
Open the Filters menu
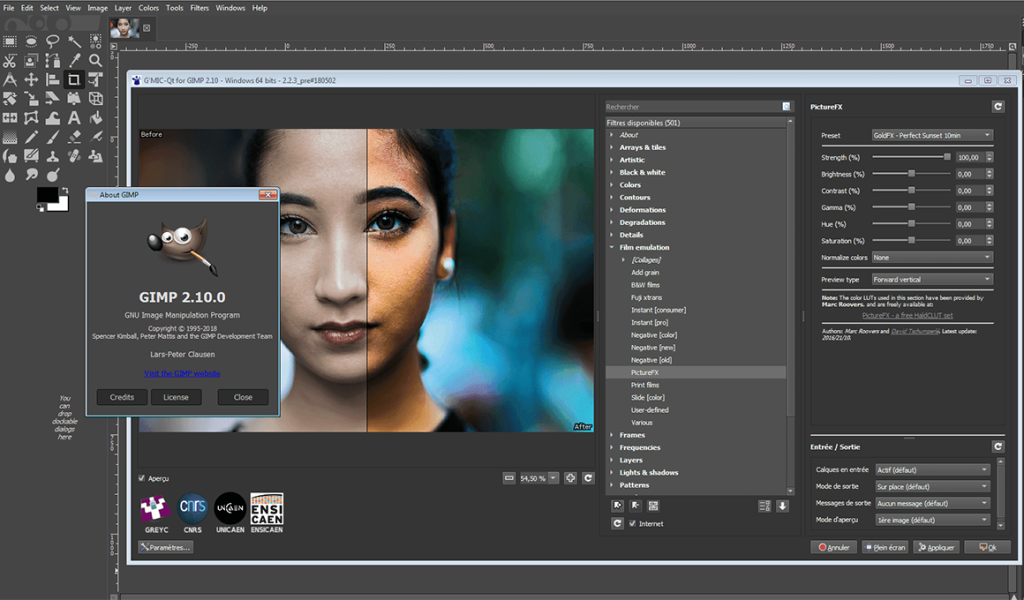[199, 8]
